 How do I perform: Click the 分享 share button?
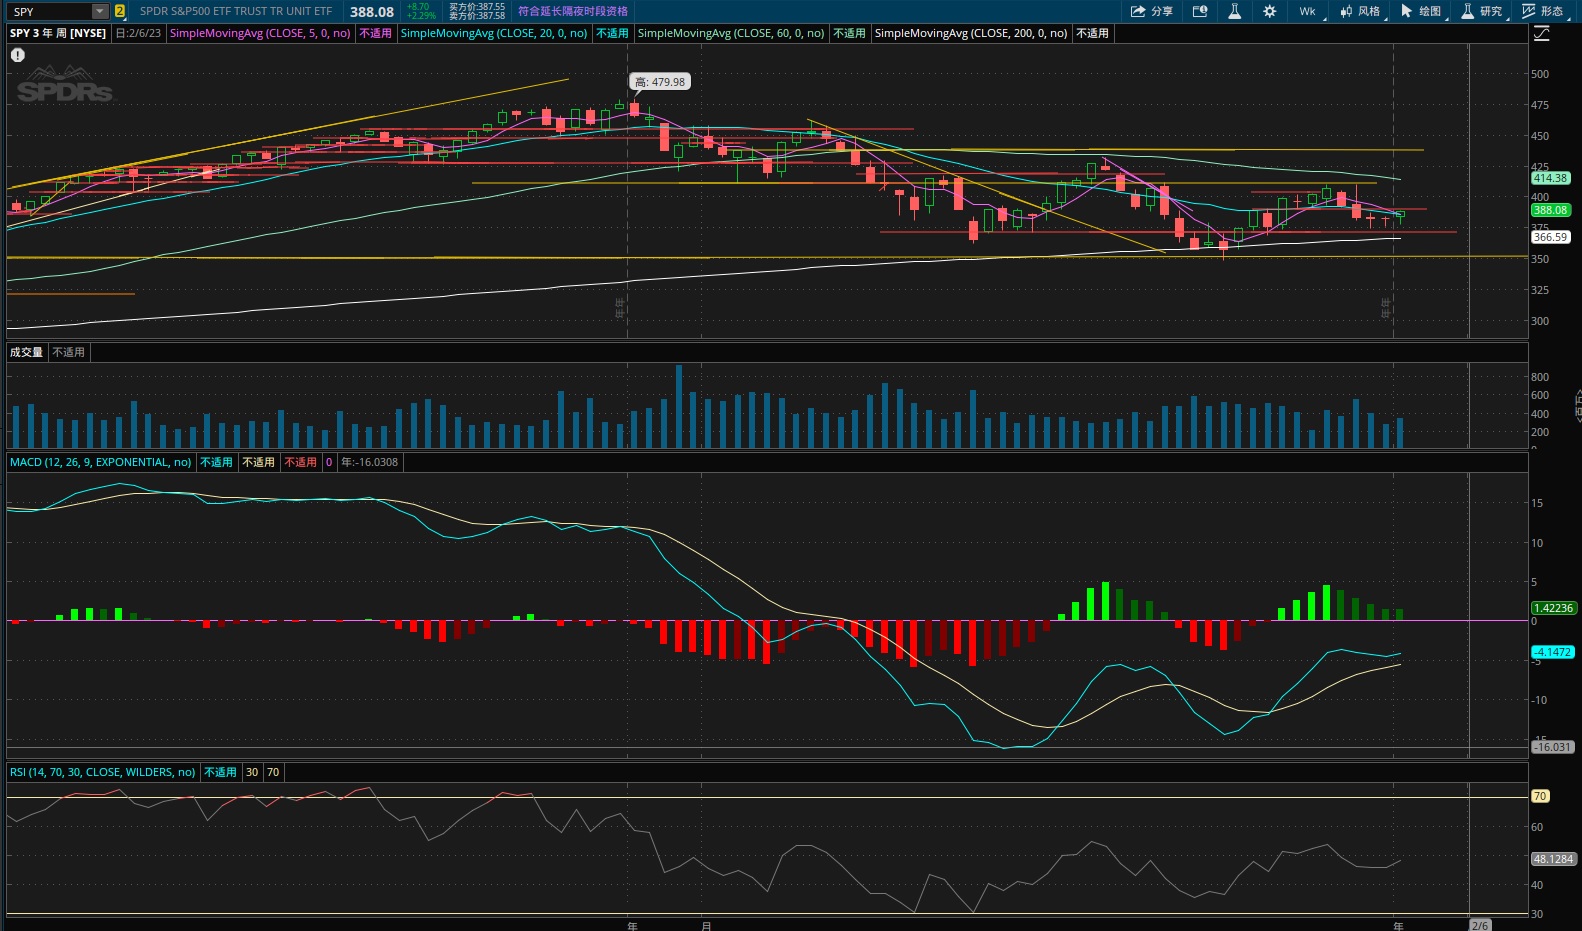[1152, 12]
